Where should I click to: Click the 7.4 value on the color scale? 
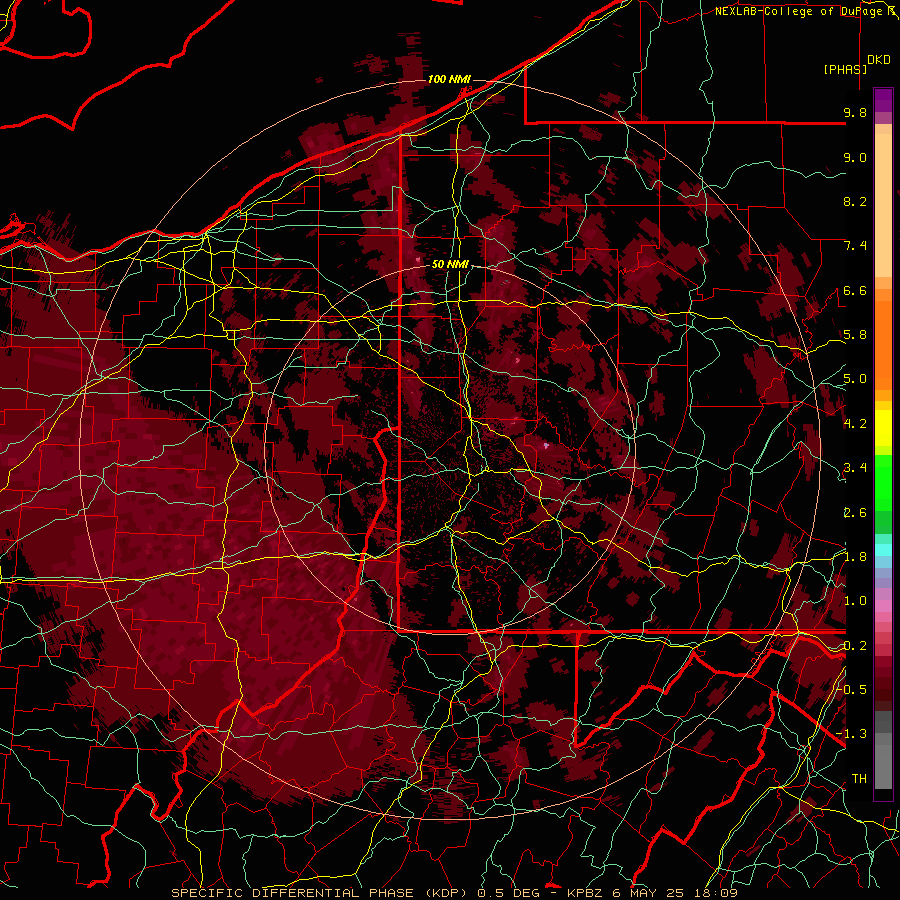(x=855, y=246)
